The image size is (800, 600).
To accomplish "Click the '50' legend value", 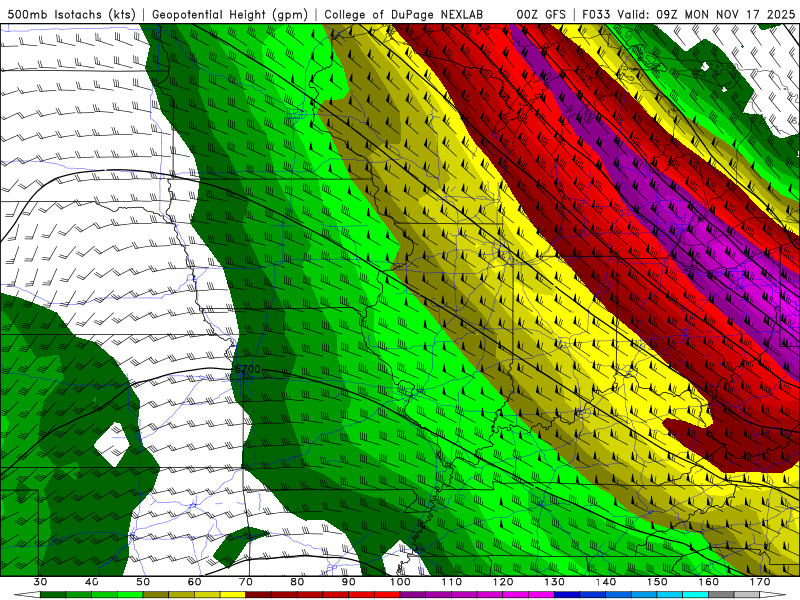I will tap(143, 582).
